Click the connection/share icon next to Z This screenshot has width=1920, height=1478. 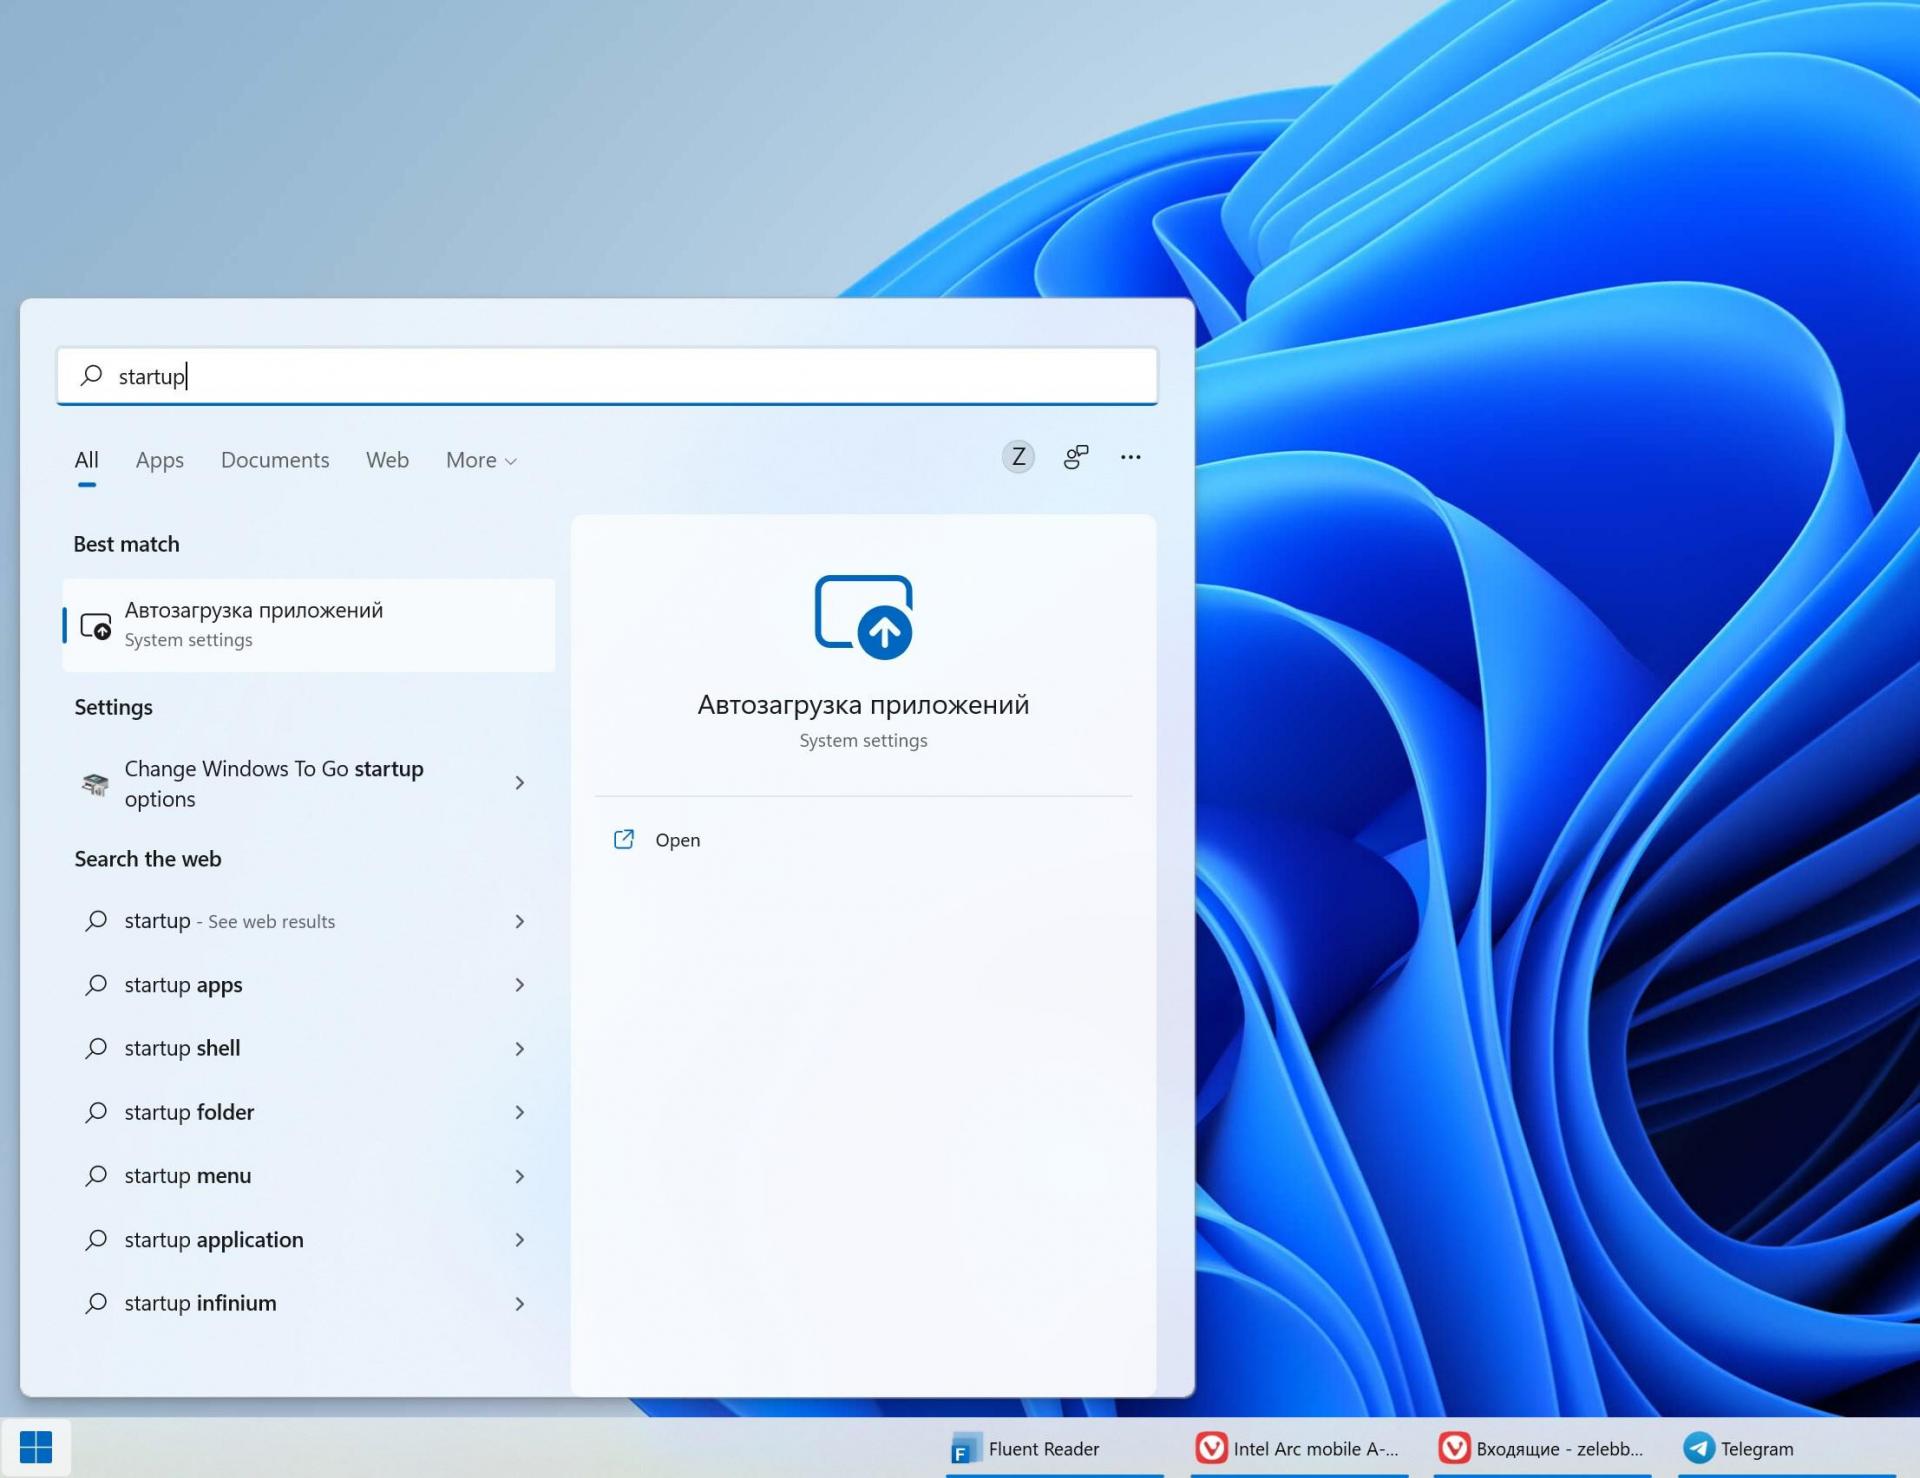point(1074,456)
